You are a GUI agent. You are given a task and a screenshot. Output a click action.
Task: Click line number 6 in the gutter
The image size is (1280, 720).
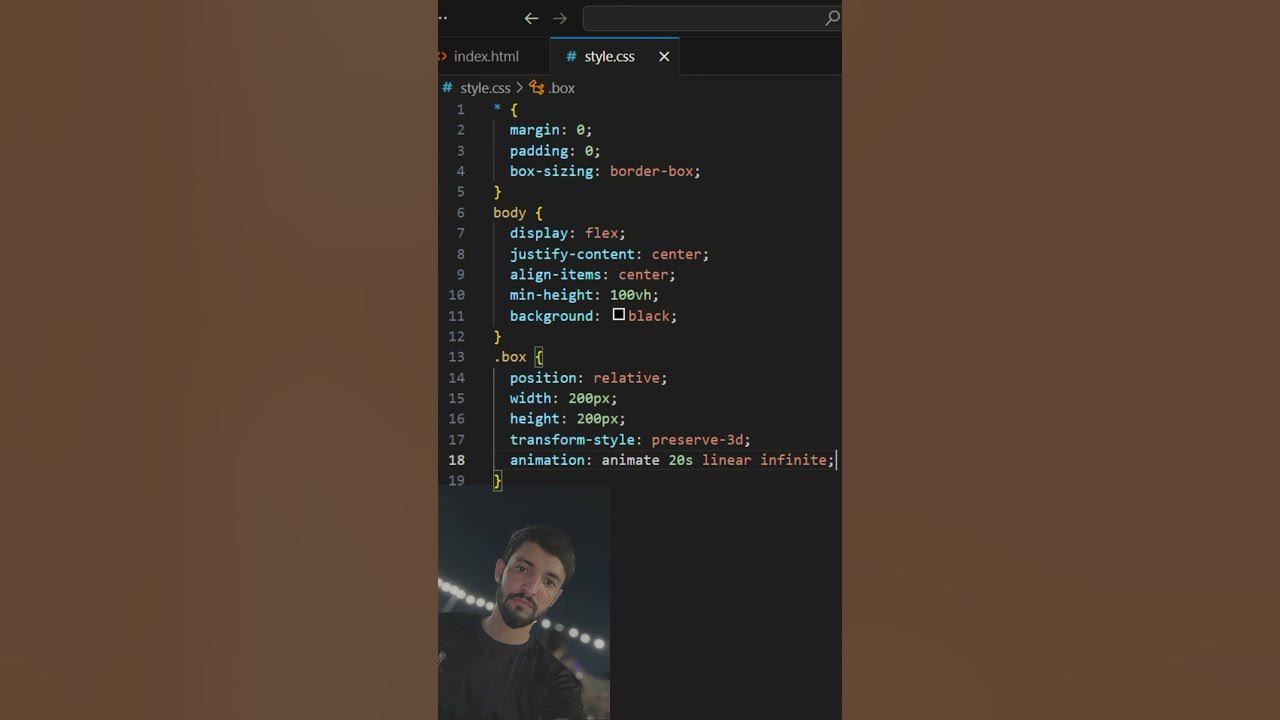pos(460,213)
